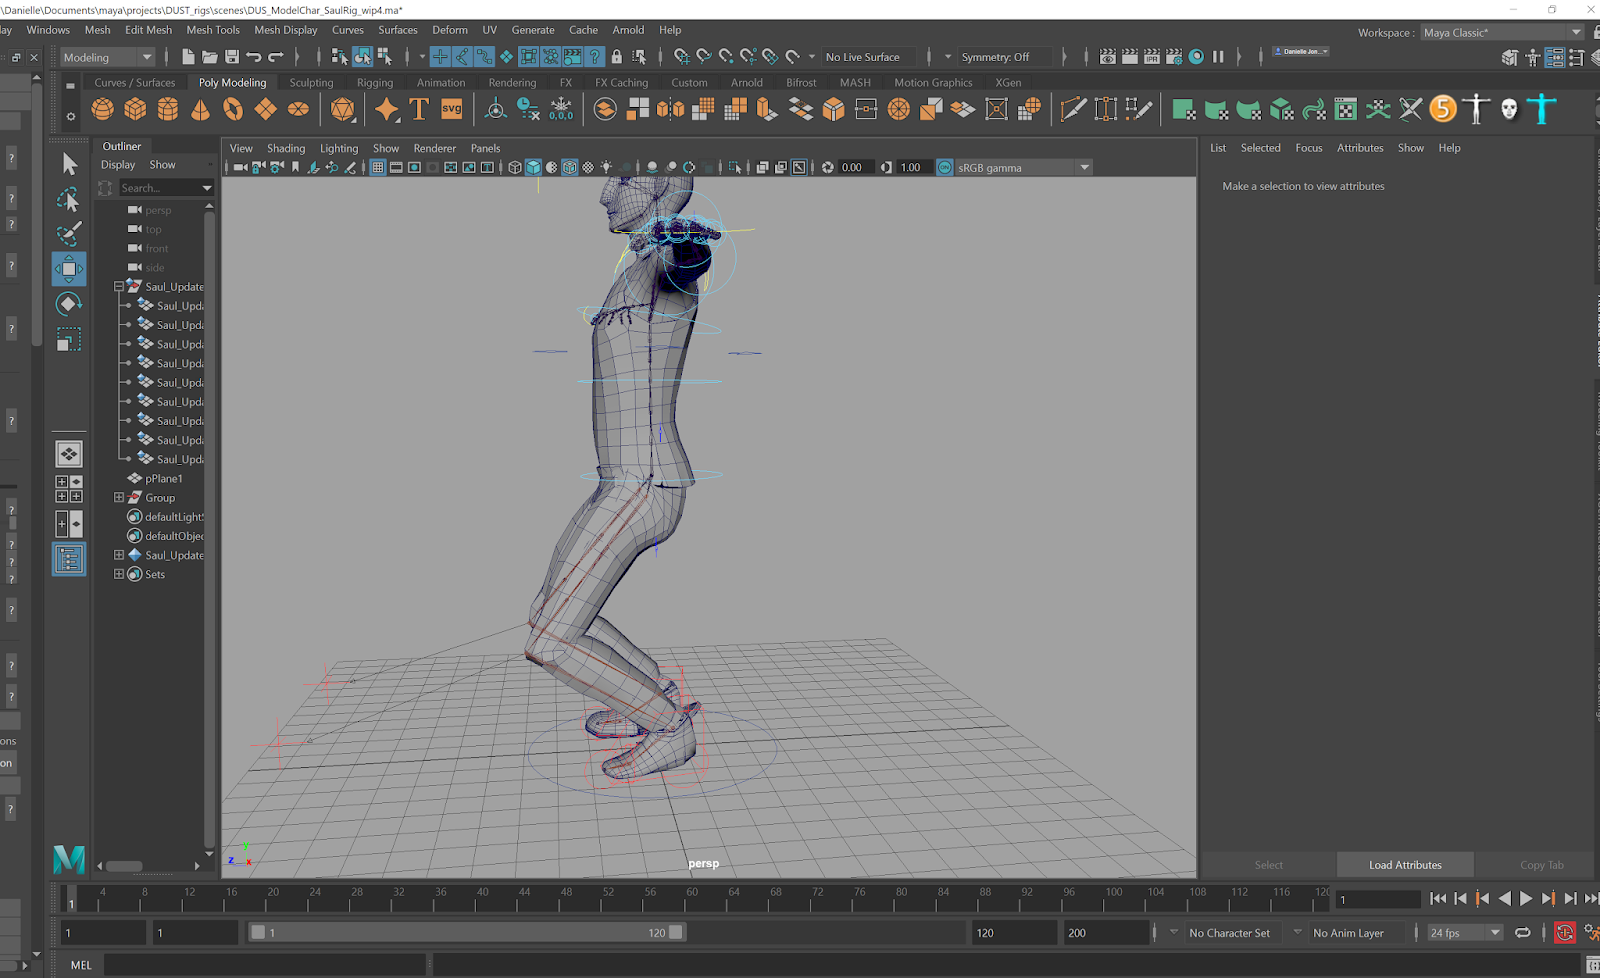The width and height of the screenshot is (1600, 978).
Task: Activate the Paint Selection tool
Action: point(68,234)
